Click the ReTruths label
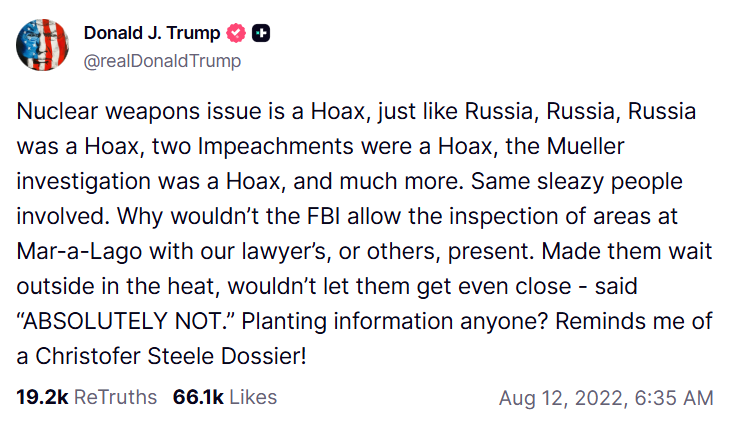 pos(115,397)
